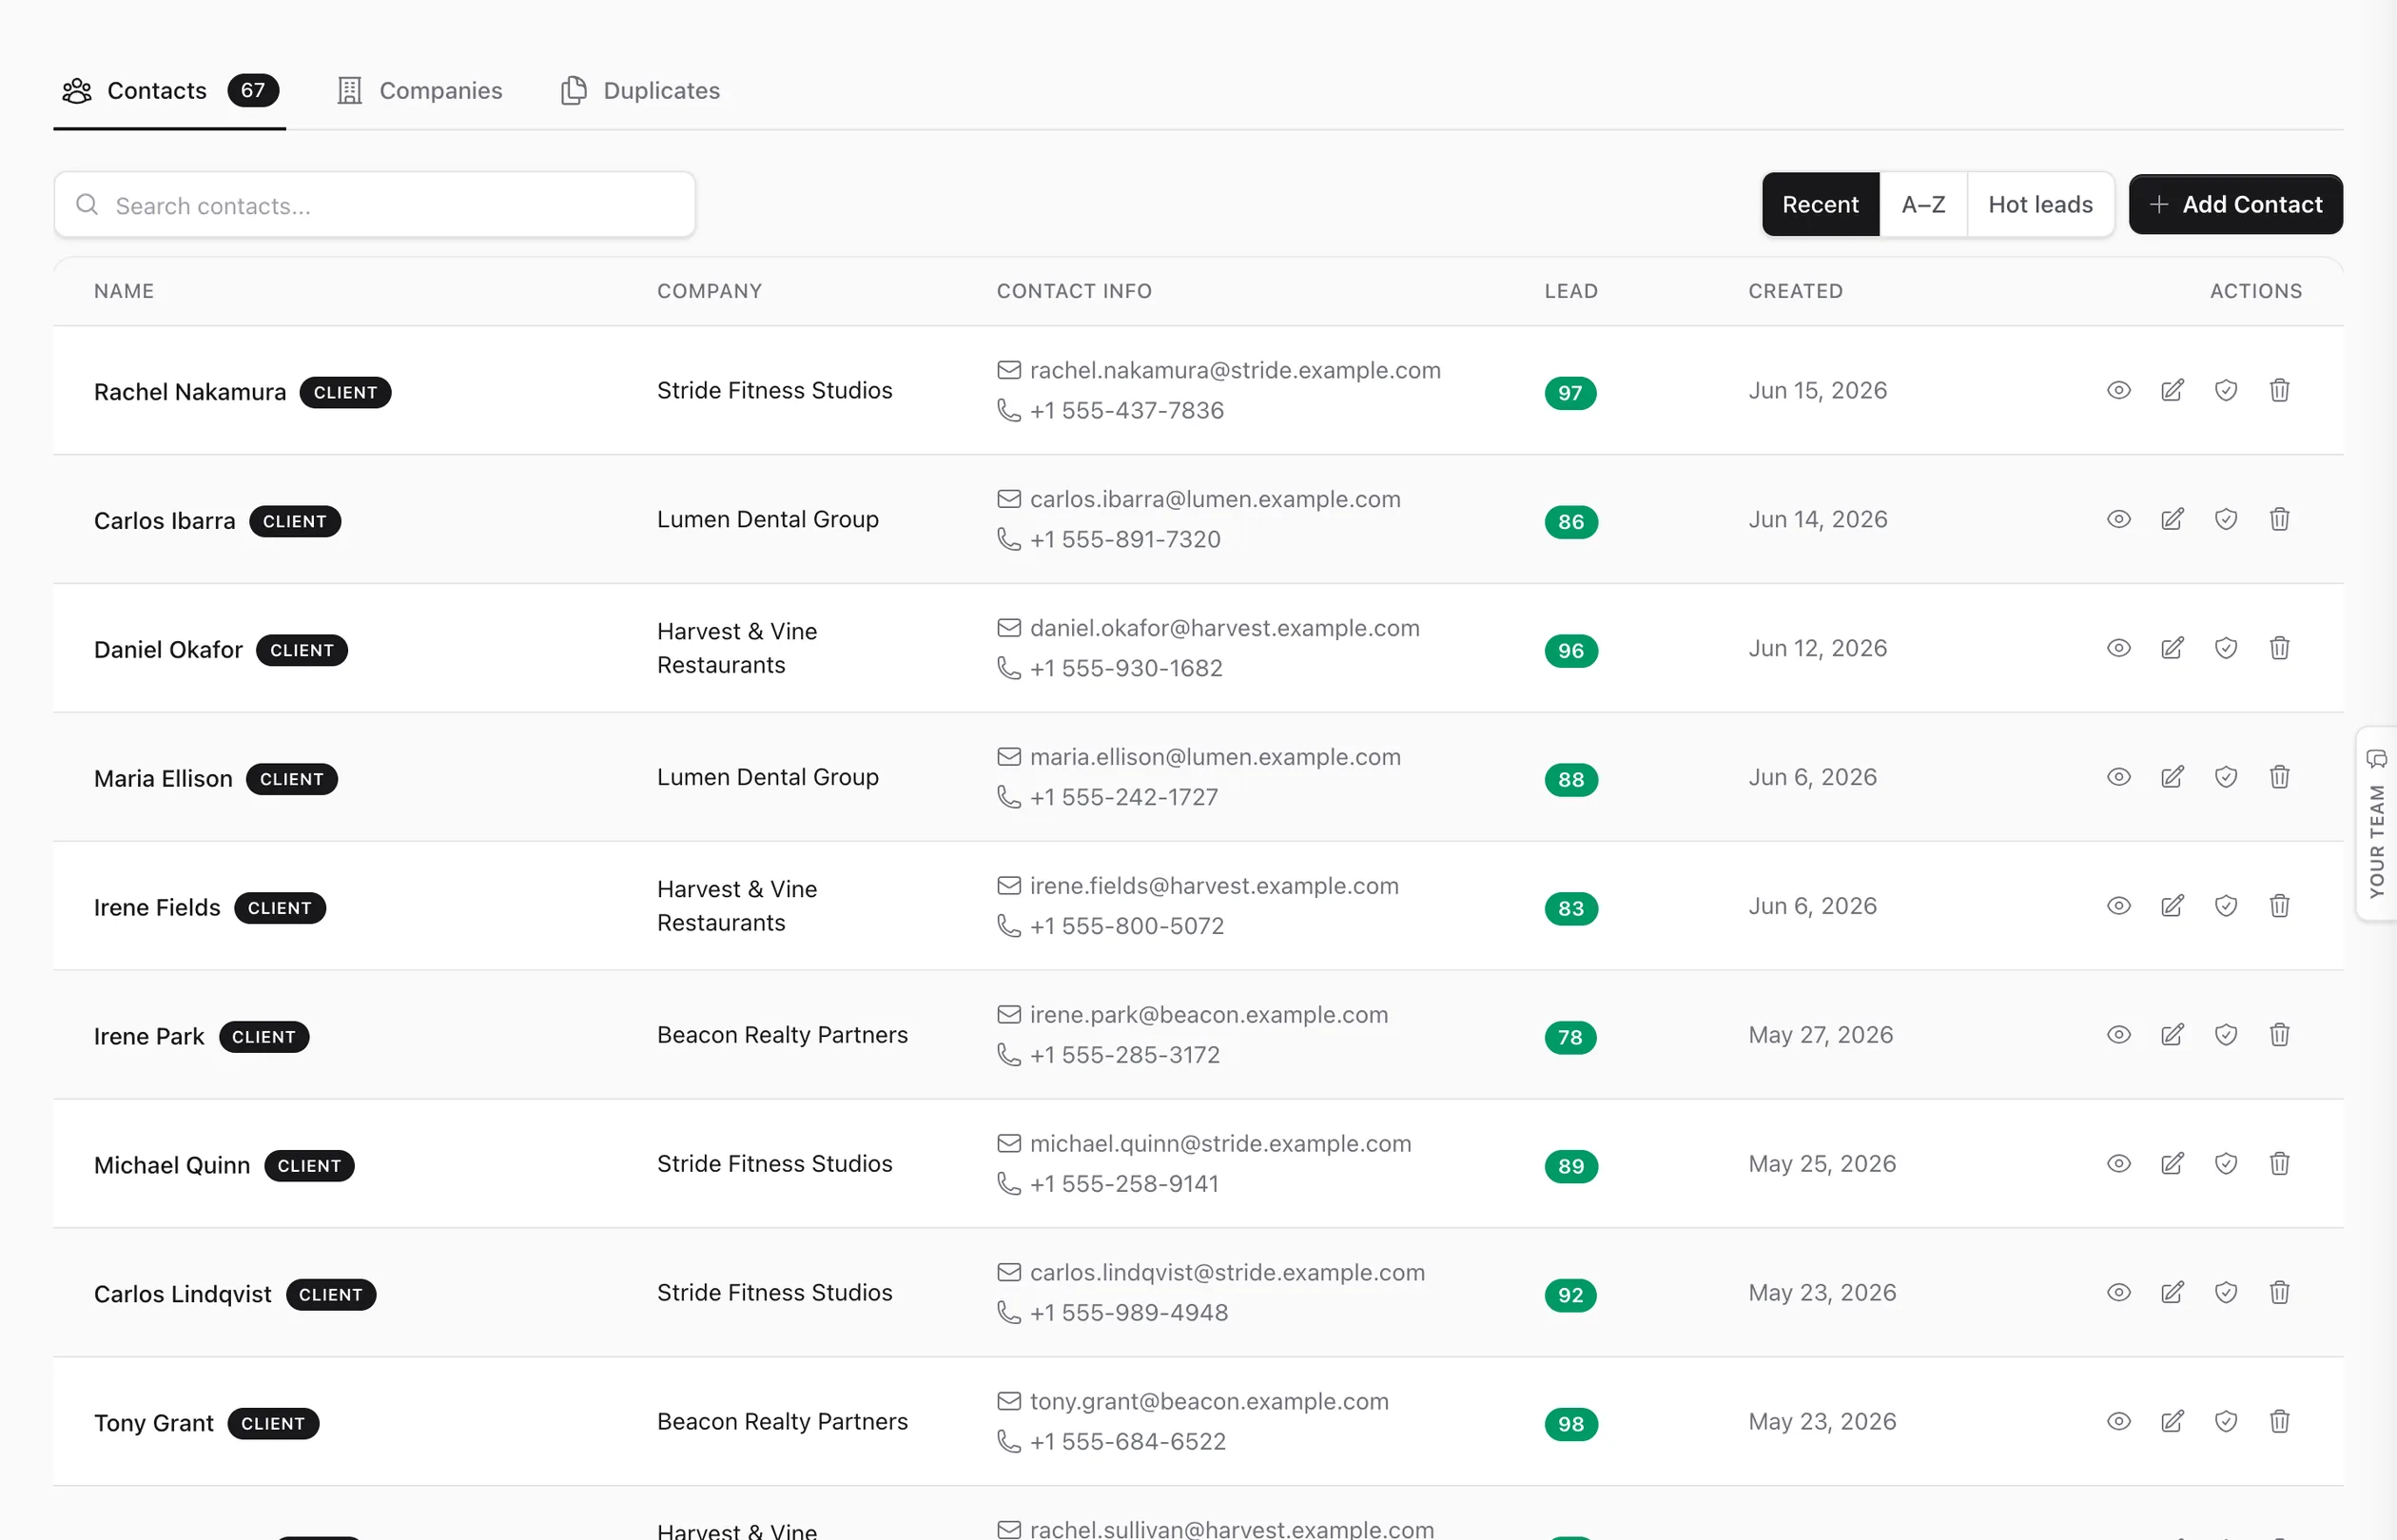View Irene Fields' details eye icon
This screenshot has width=2397, height=1540.
point(2118,906)
